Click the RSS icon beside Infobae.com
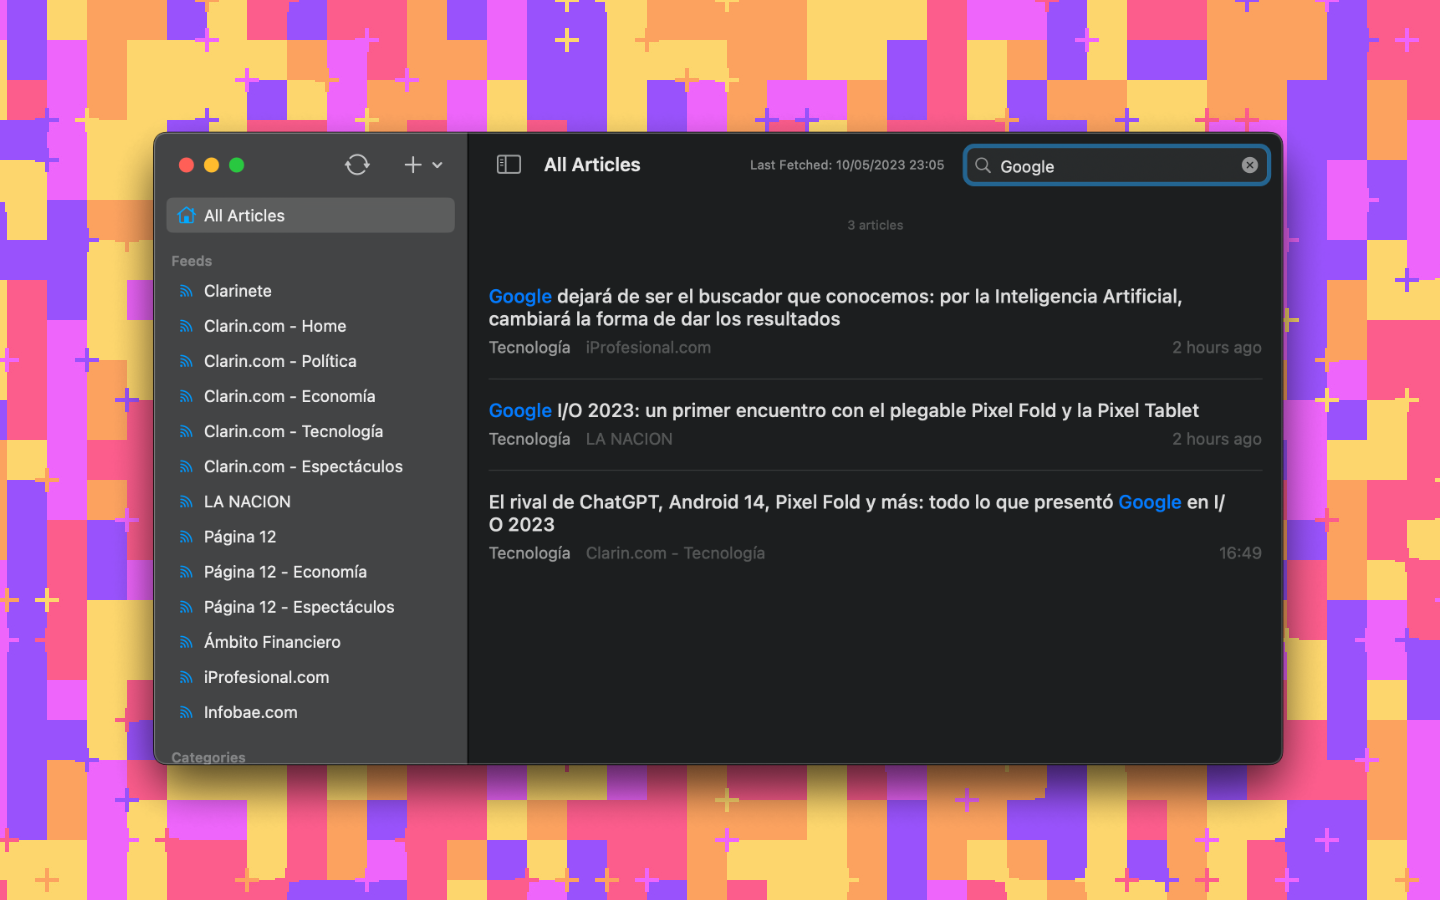The height and width of the screenshot is (900, 1440). [186, 712]
